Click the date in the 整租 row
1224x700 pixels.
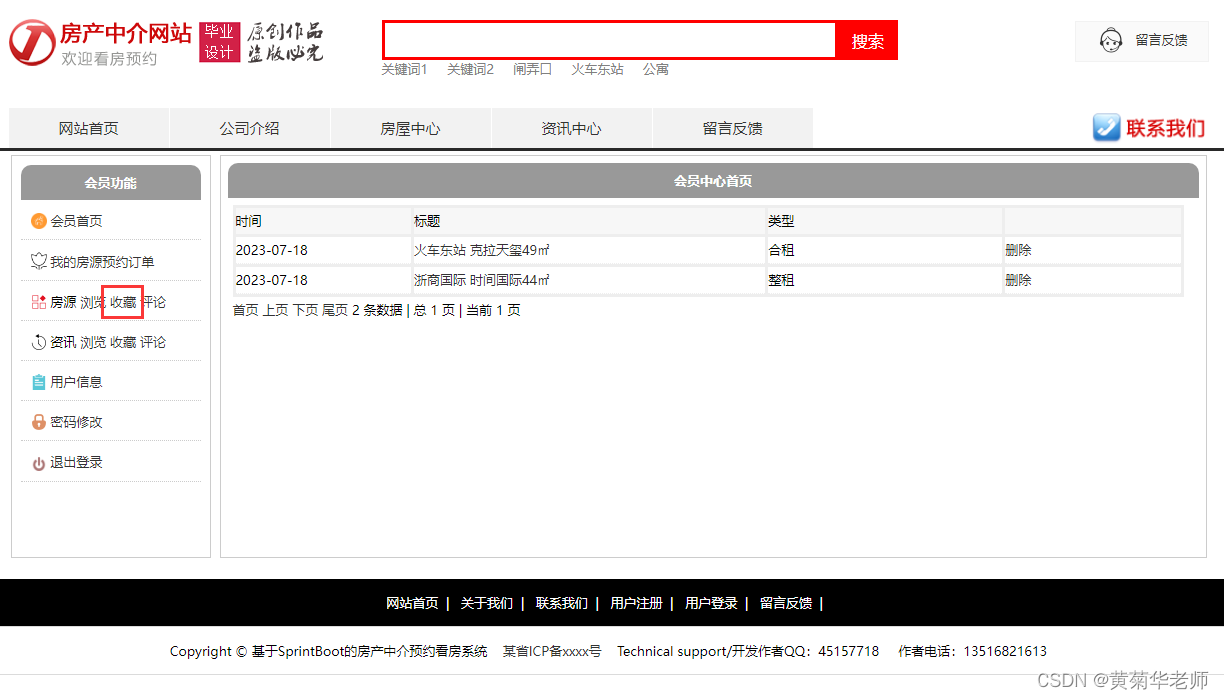(272, 280)
